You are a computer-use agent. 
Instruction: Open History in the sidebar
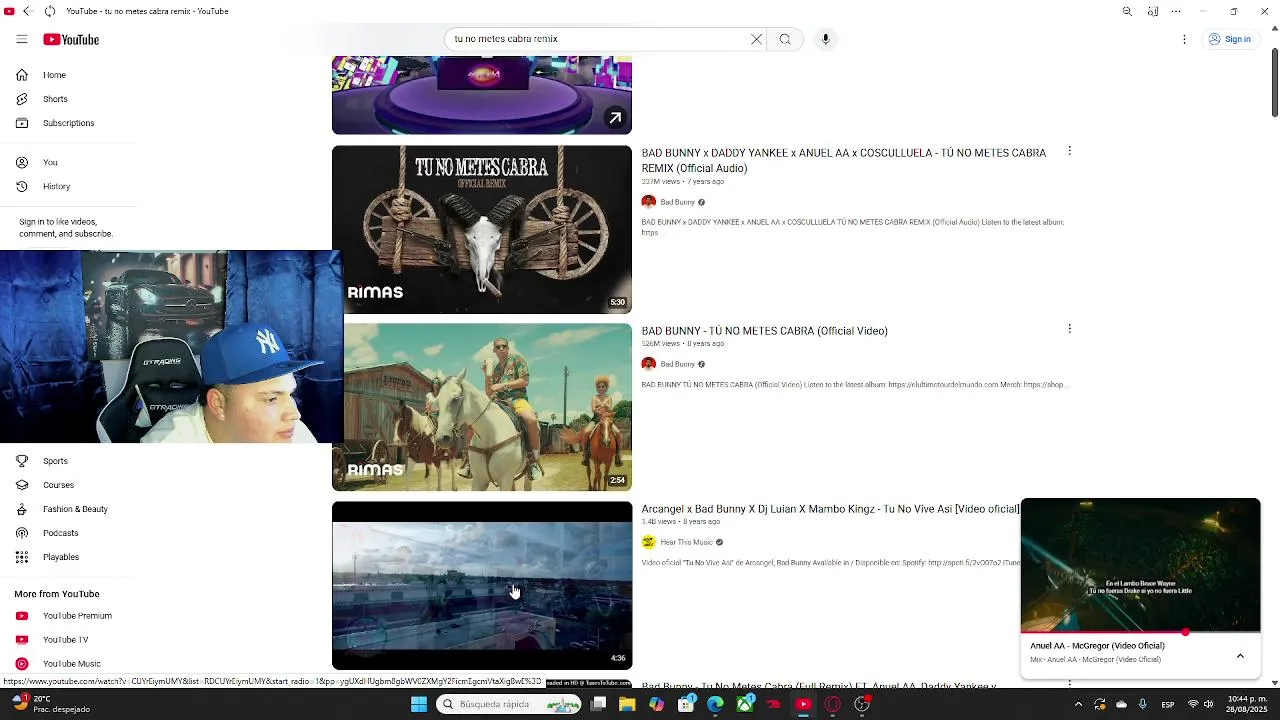coord(56,186)
